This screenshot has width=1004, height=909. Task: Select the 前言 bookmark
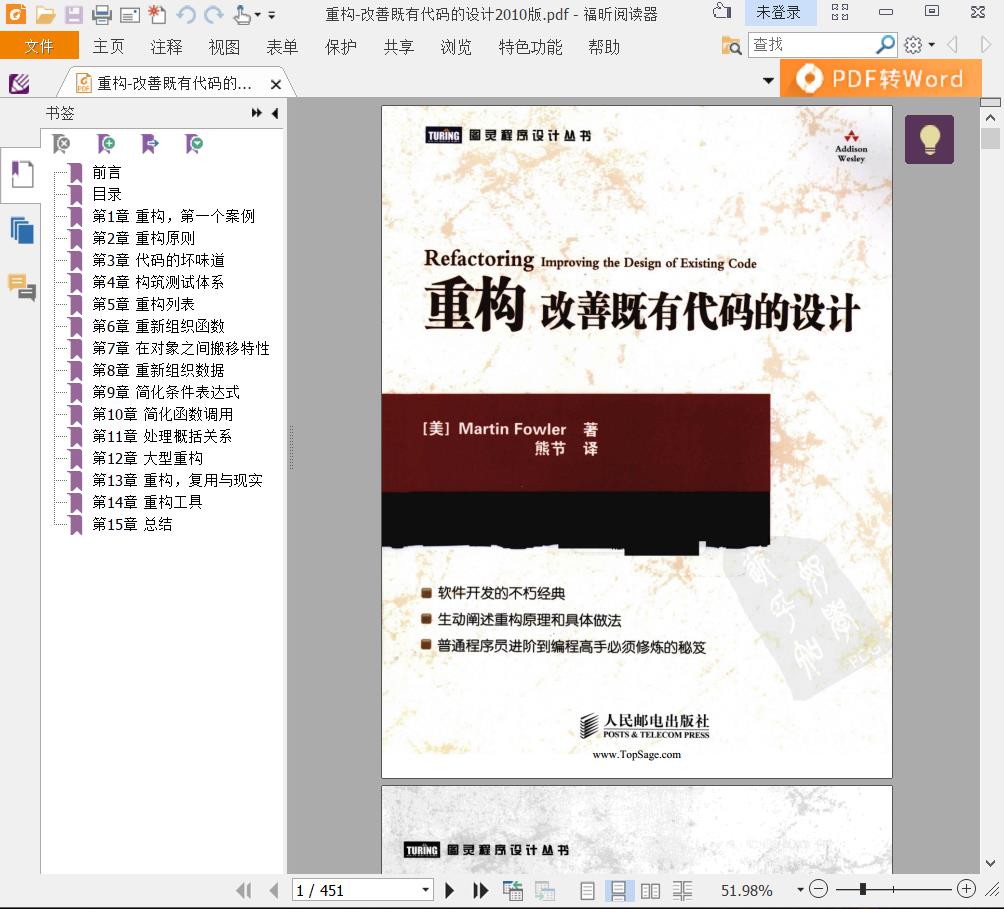106,172
